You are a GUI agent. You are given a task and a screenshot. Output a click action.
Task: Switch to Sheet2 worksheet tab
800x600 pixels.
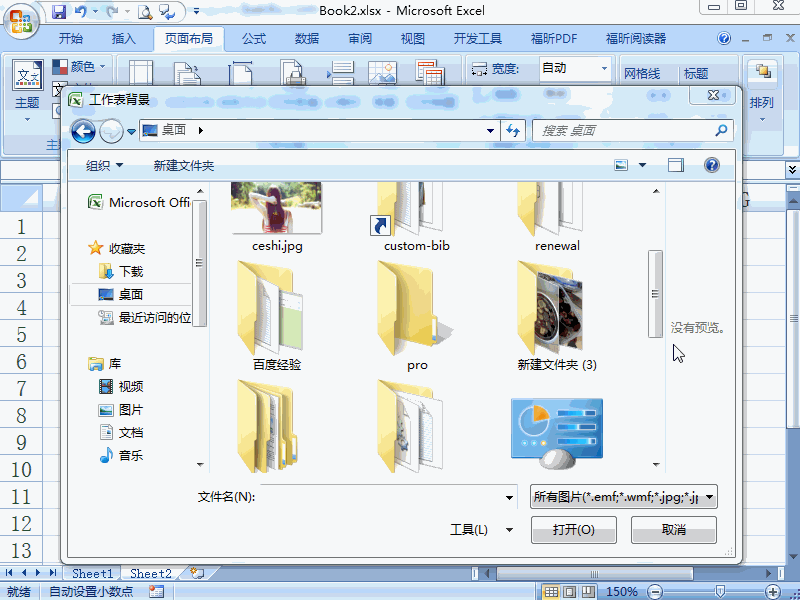point(151,573)
